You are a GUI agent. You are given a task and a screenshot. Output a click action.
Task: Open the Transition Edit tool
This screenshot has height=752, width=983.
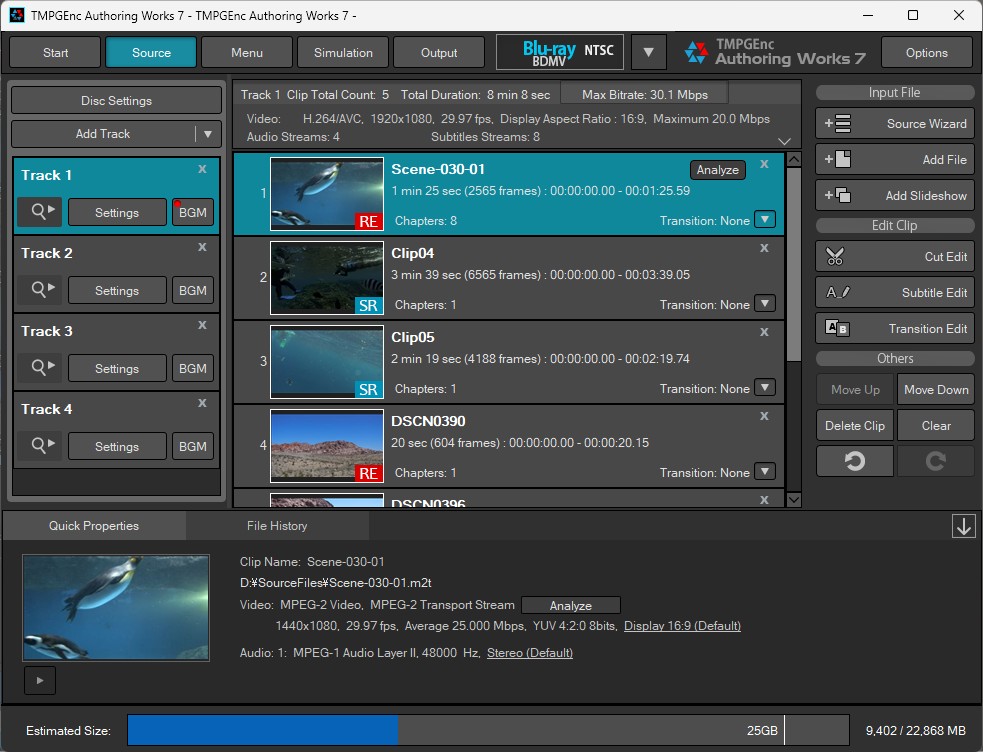894,328
